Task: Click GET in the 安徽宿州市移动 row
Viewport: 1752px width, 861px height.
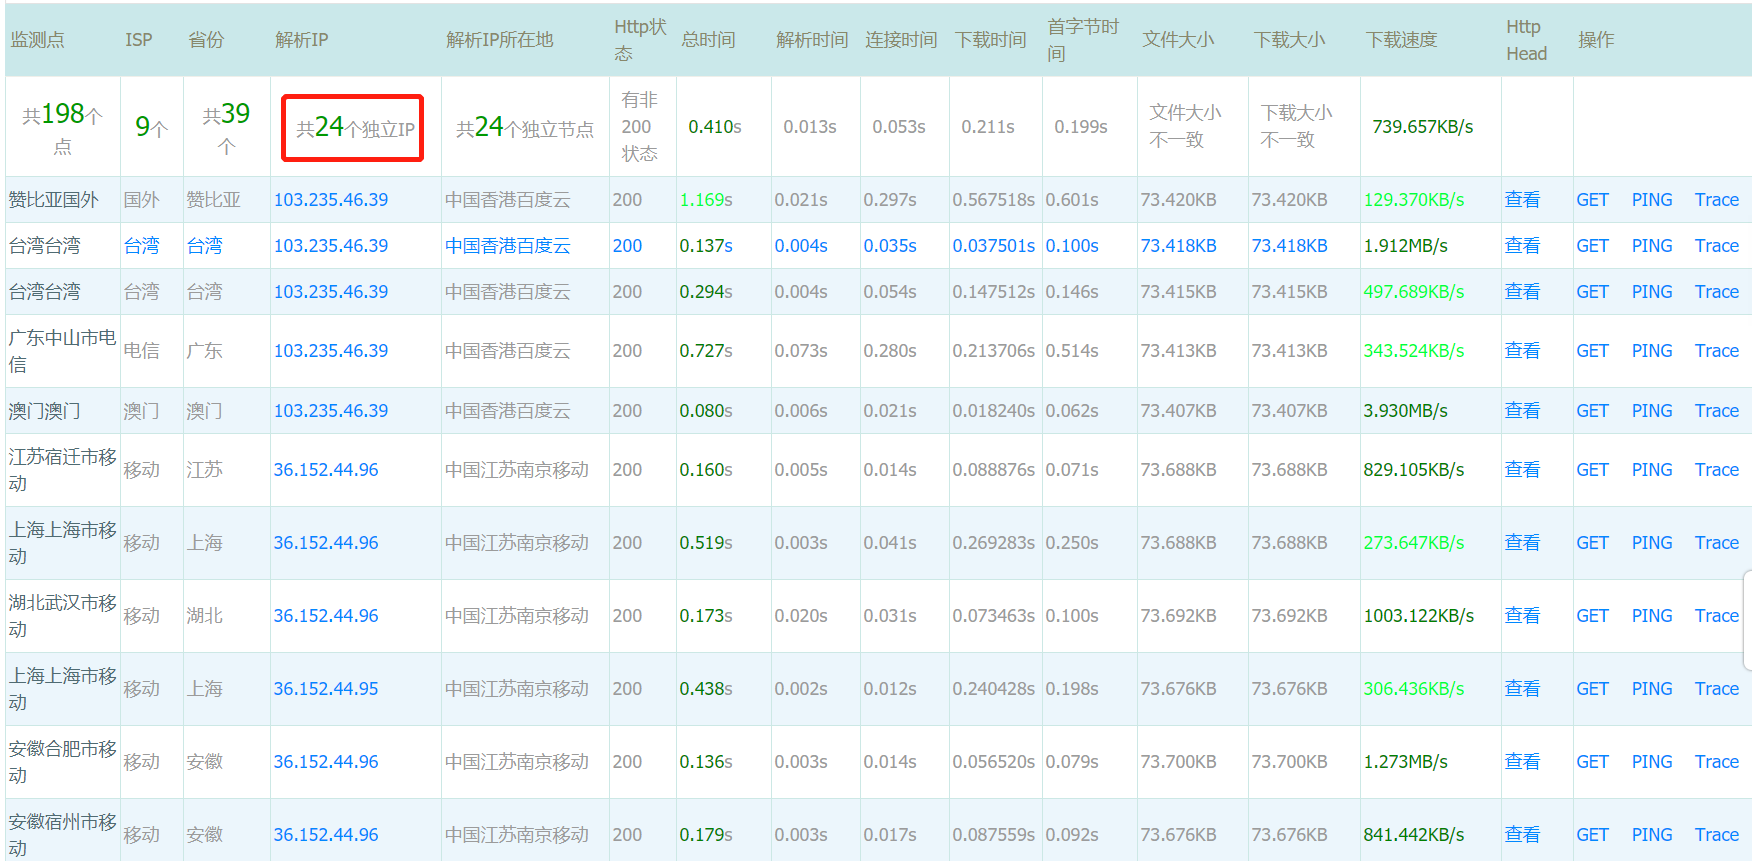Action: point(1592,835)
